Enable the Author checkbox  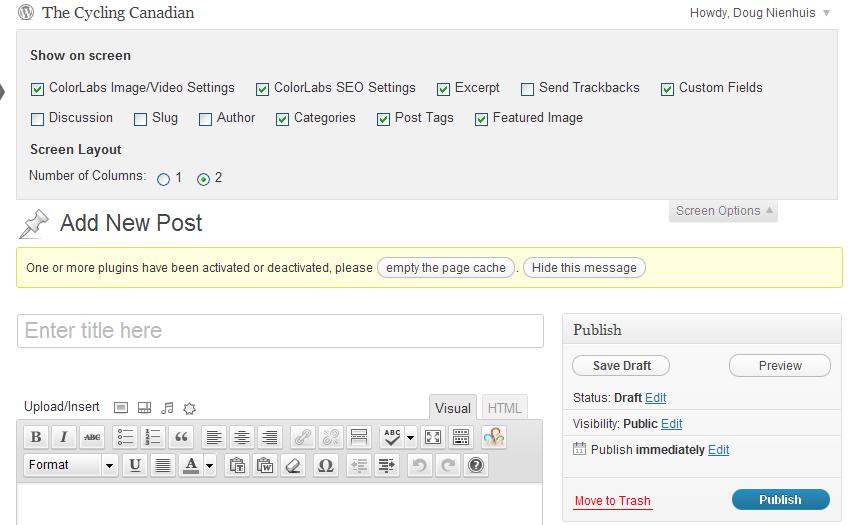click(x=205, y=119)
